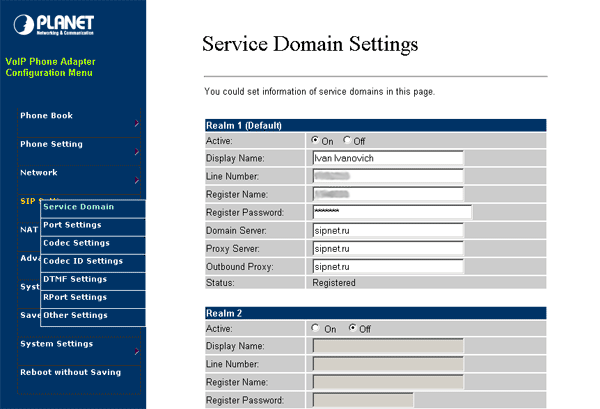The image size is (600, 409).
Task: Expand the Phone Setting menu arrow
Action: click(137, 152)
